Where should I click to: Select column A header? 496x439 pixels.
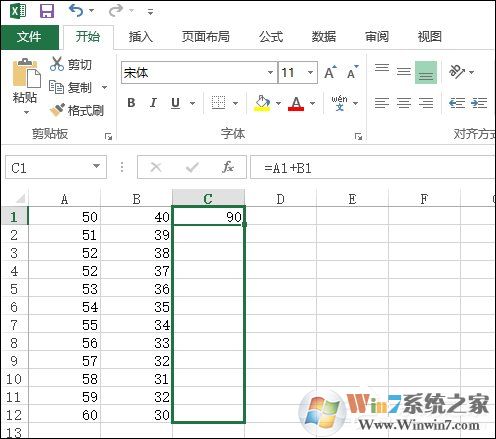(64, 199)
